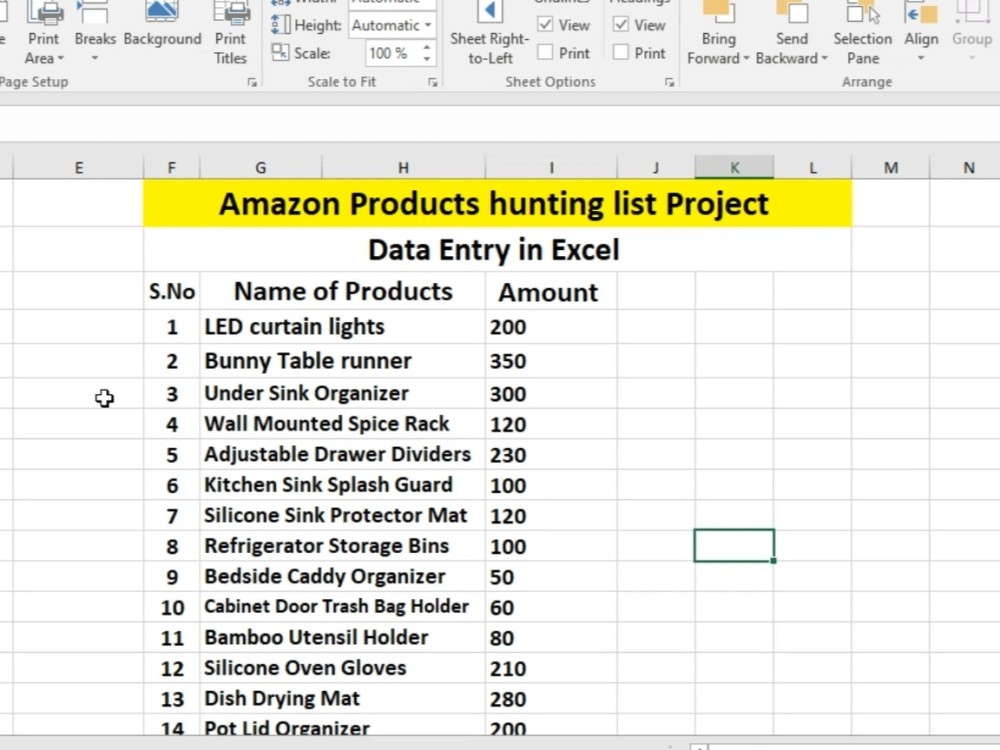This screenshot has width=1000, height=750.
Task: Open Print Titles dialog
Action: (x=230, y=33)
